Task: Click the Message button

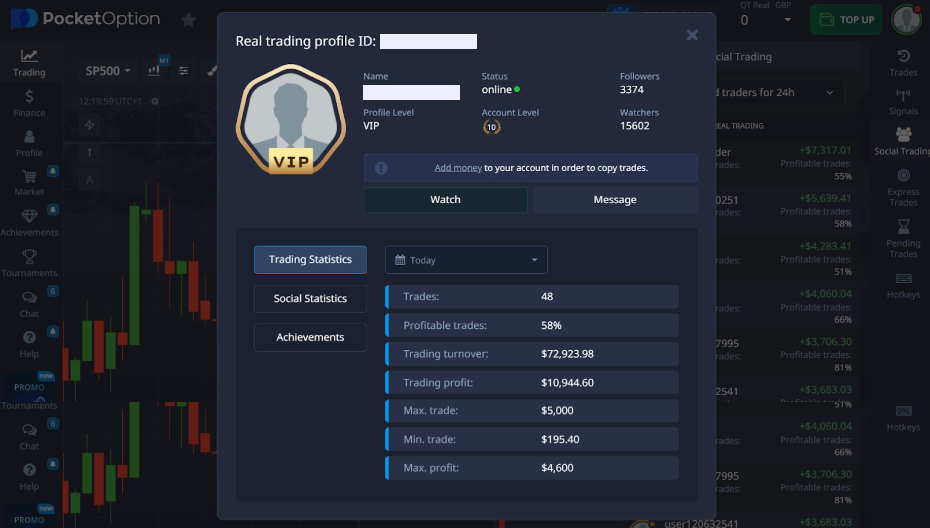Action: pos(615,199)
